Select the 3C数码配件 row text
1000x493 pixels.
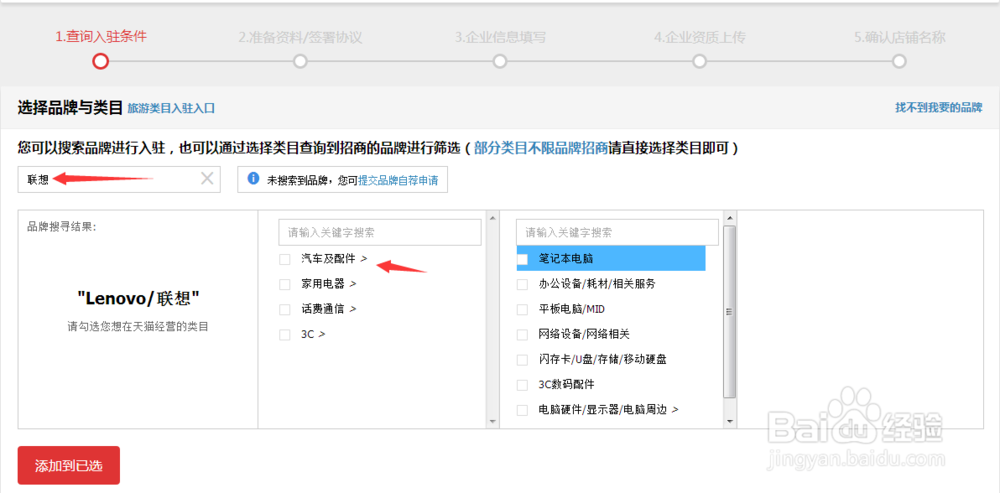(566, 385)
